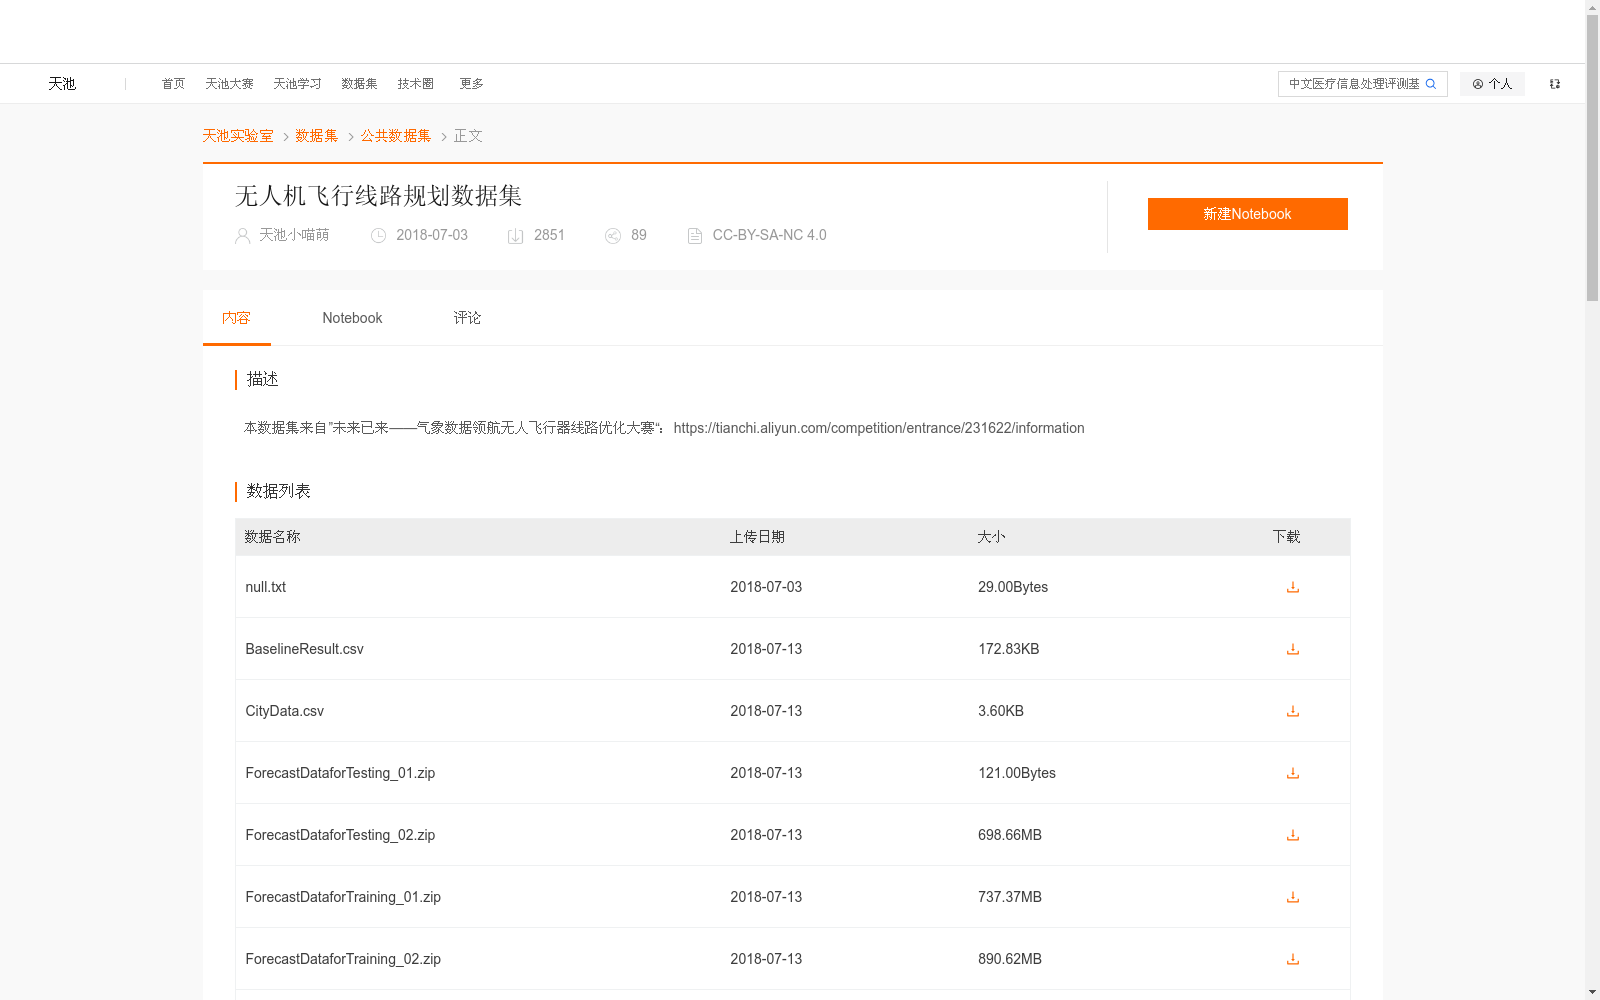
Task: Click the license document icon
Action: (x=695, y=236)
